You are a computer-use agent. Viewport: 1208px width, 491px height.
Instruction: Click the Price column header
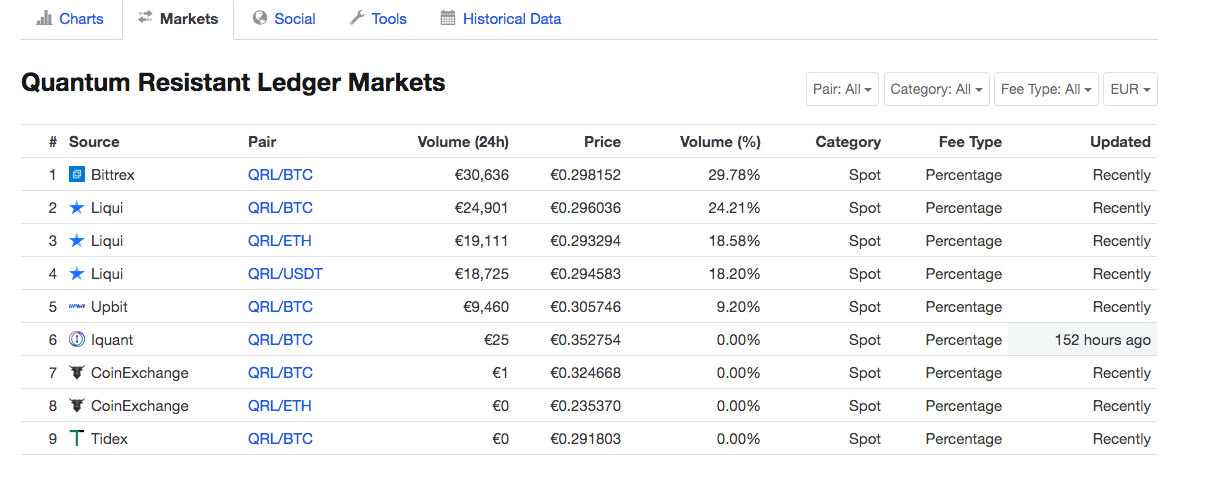pyautogui.click(x=602, y=142)
